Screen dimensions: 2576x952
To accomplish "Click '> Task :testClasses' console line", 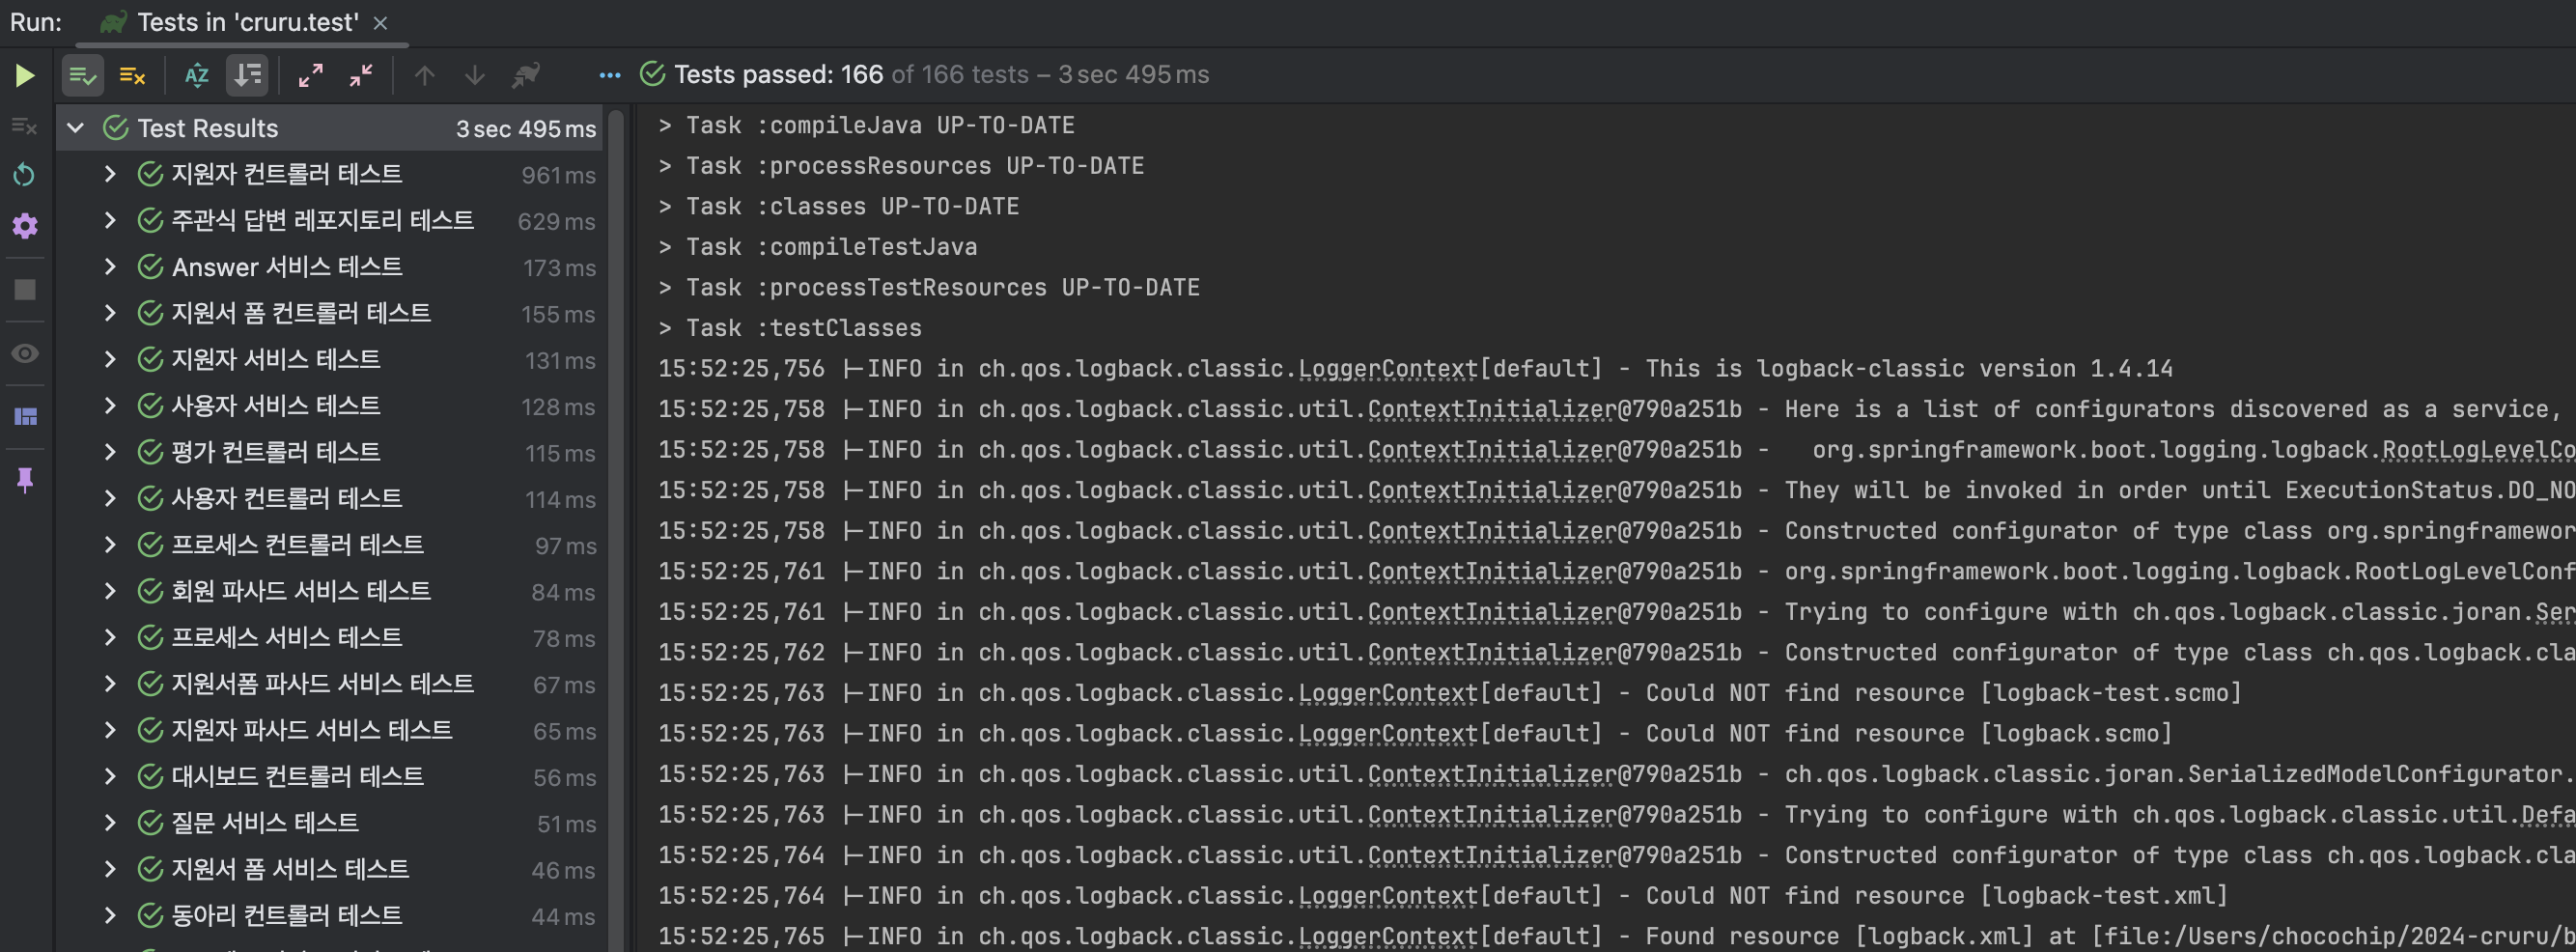I will [x=789, y=328].
